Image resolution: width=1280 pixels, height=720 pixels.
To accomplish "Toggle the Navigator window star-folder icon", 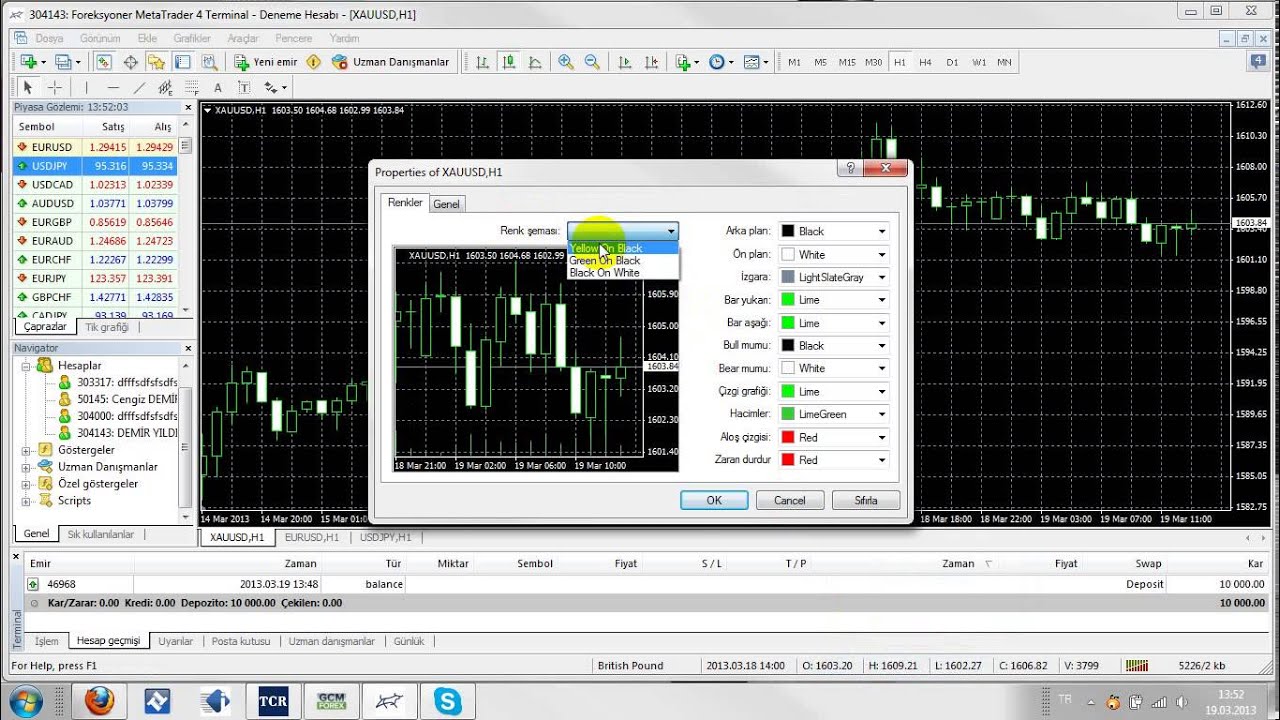I will pos(156,62).
